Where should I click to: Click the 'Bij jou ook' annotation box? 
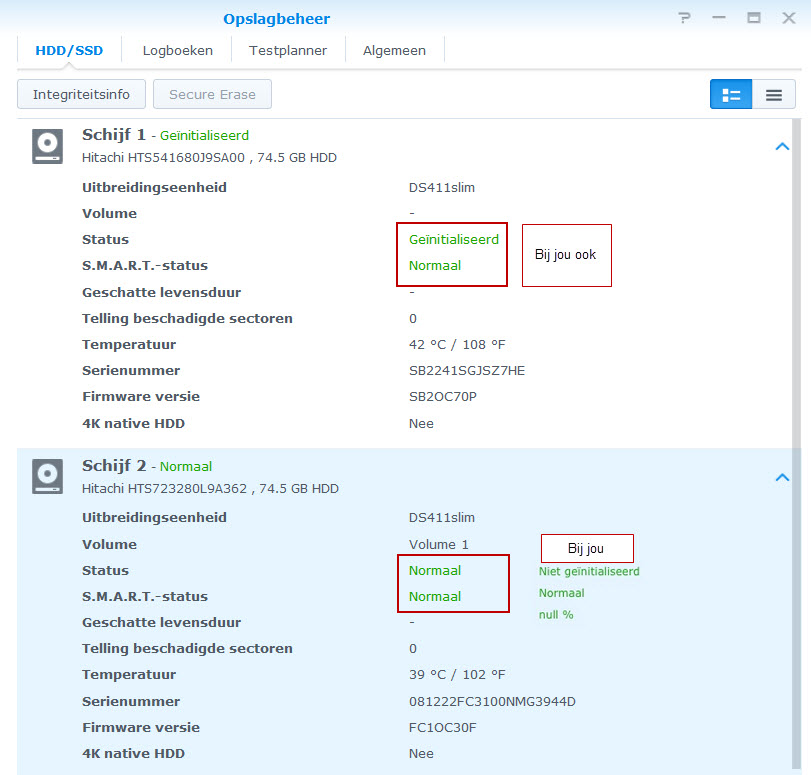pyautogui.click(x=566, y=255)
